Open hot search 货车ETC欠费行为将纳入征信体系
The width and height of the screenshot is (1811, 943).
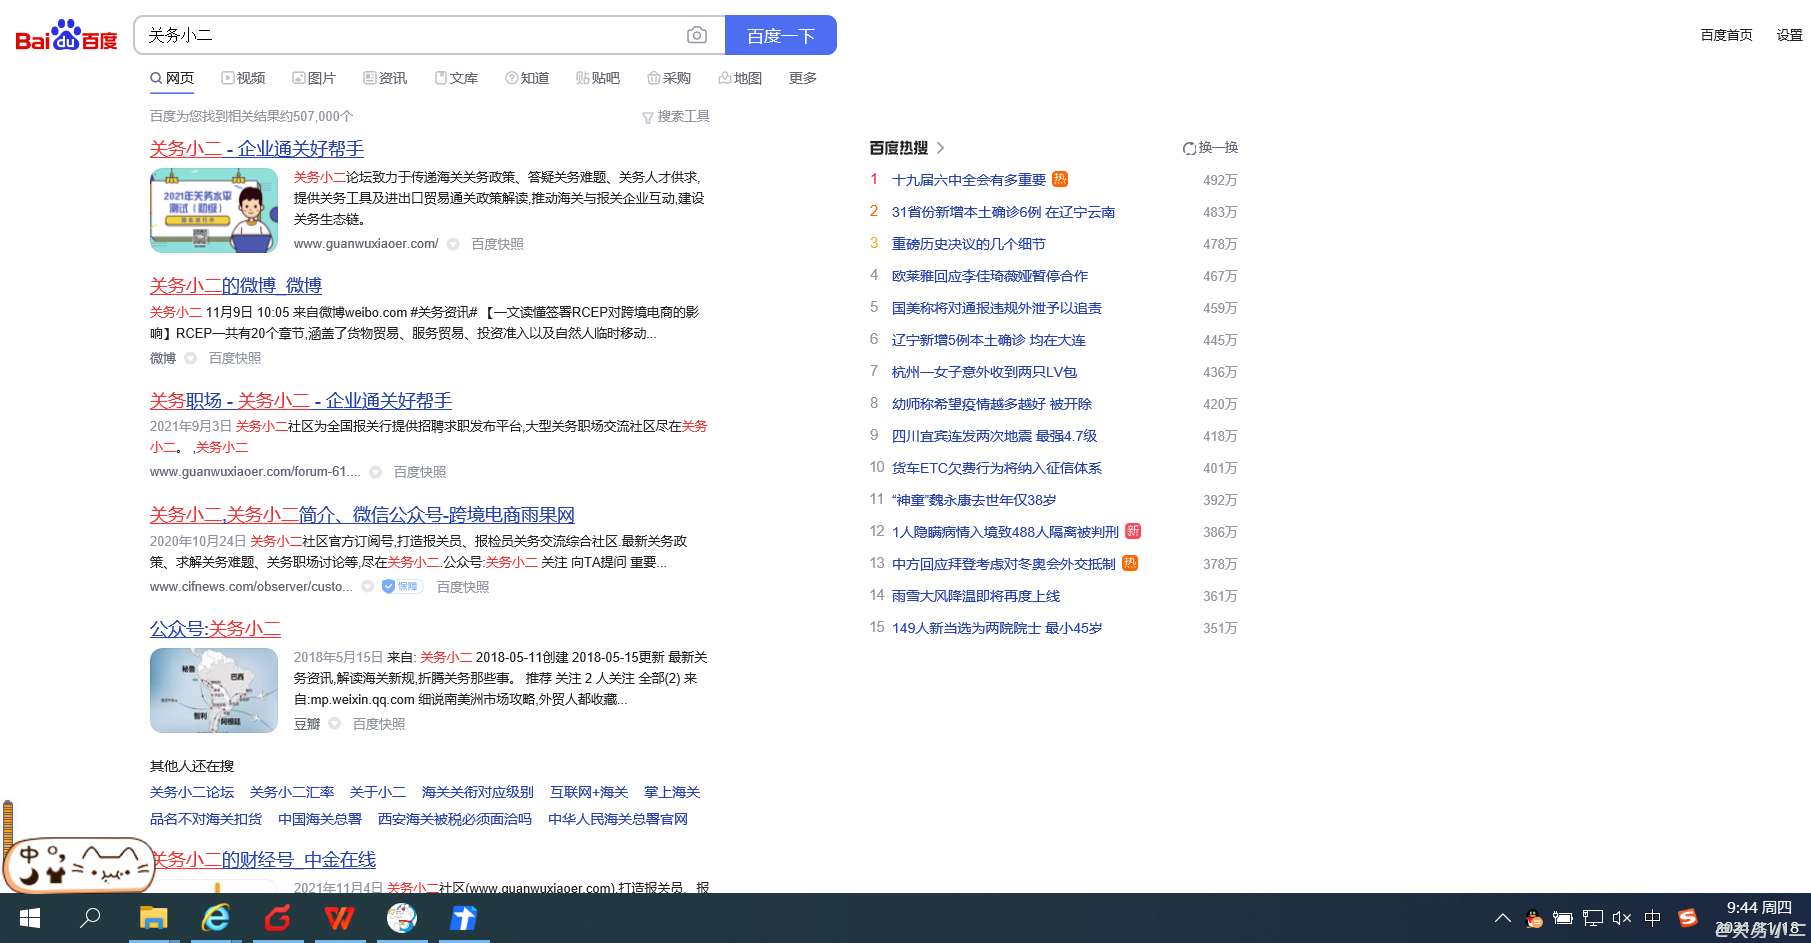coord(997,468)
